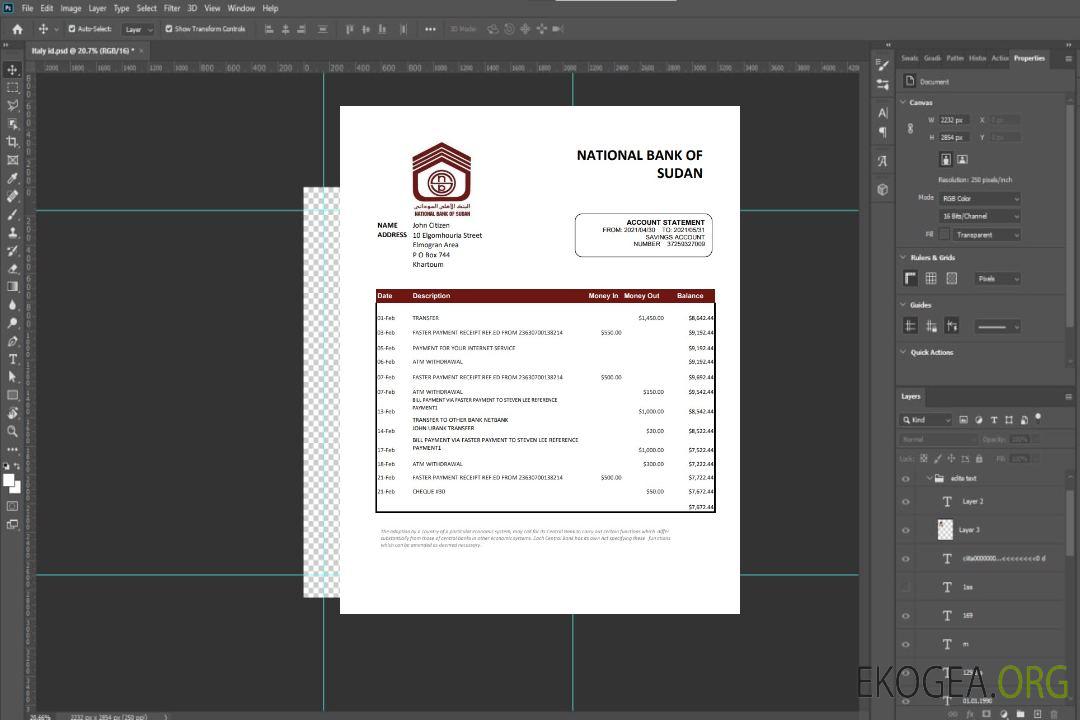Toggle grid icon in Rulers & Grids
1080x720 pixels.
(x=931, y=278)
